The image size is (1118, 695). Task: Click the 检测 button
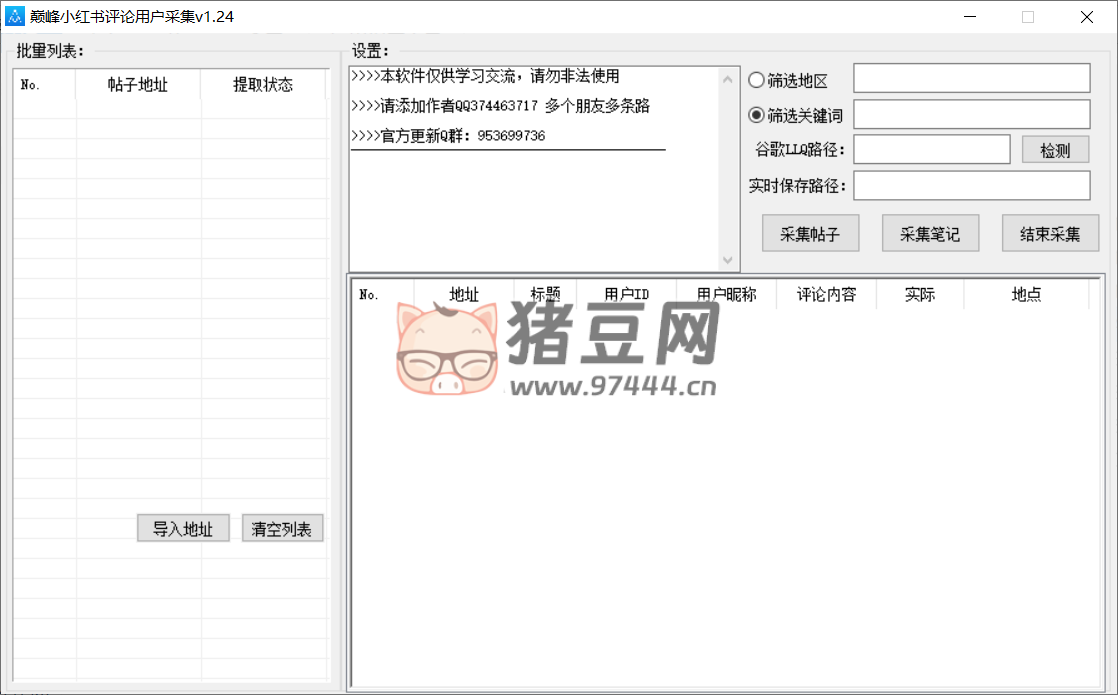click(1055, 150)
